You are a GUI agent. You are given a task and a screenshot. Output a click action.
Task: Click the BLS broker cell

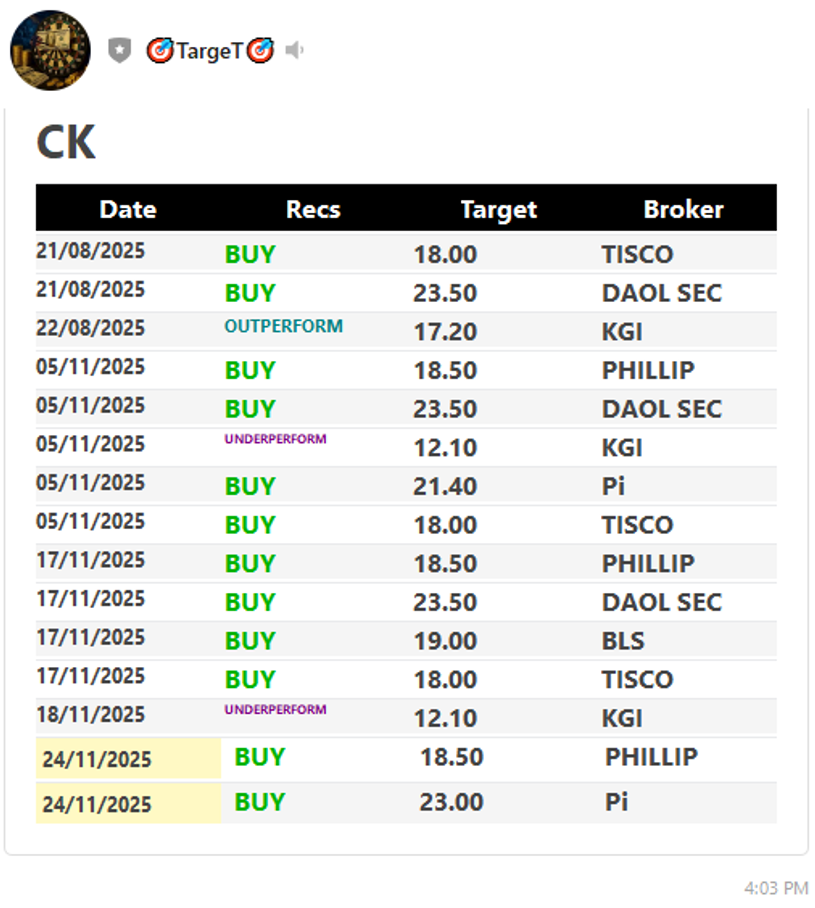(x=623, y=641)
